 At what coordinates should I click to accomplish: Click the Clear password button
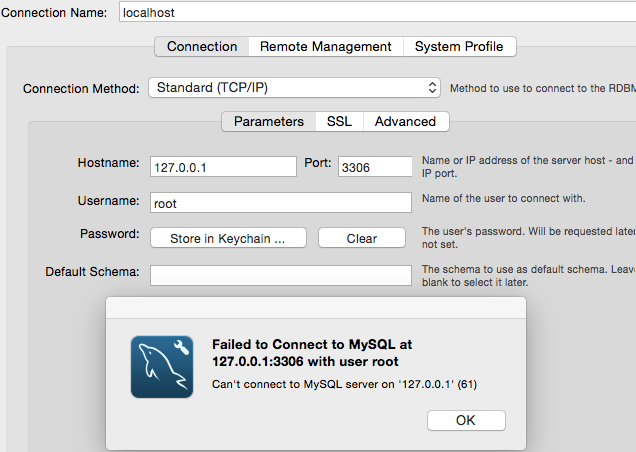click(x=362, y=238)
